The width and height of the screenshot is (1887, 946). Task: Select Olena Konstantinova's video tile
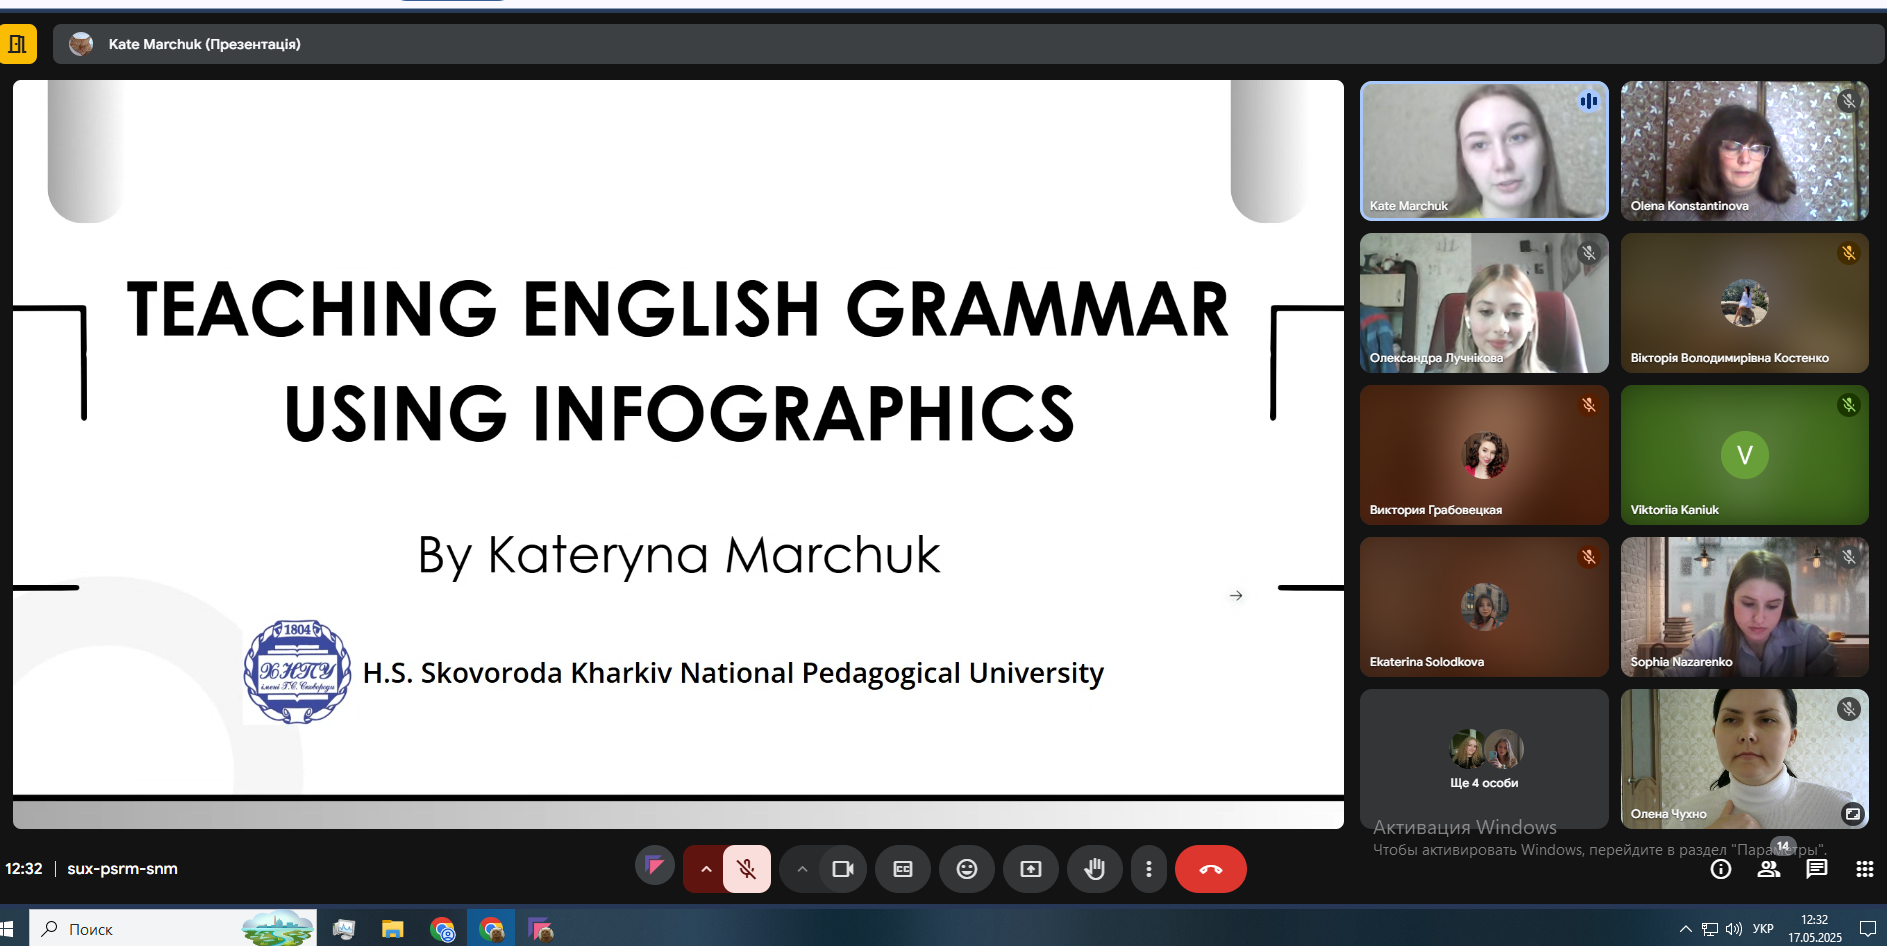point(1744,151)
